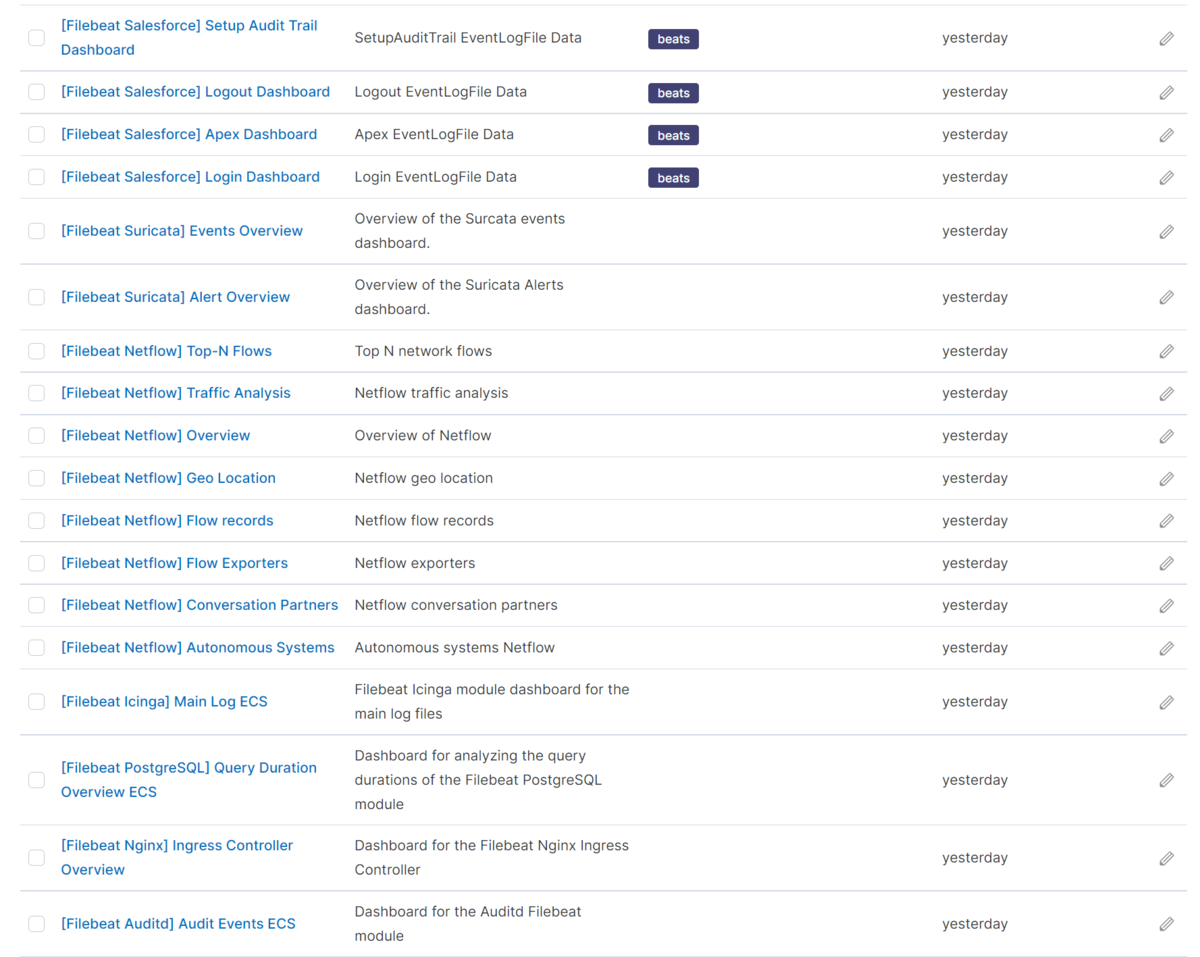Screen dimensions: 1200x957
Task: Click 'Netflow geo location' description text
Action: [424, 478]
